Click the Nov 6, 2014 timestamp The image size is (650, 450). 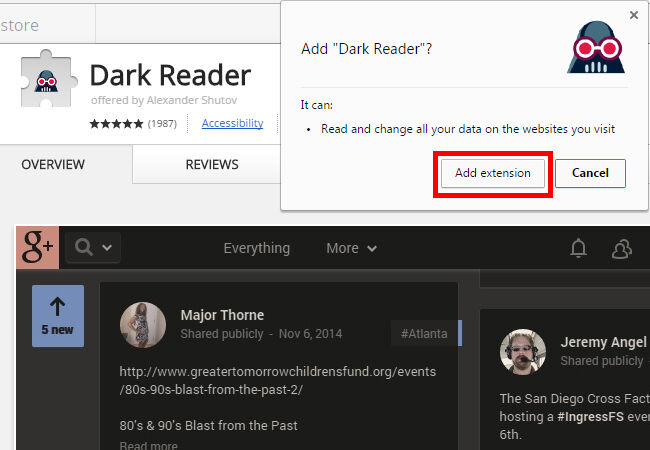pos(310,334)
